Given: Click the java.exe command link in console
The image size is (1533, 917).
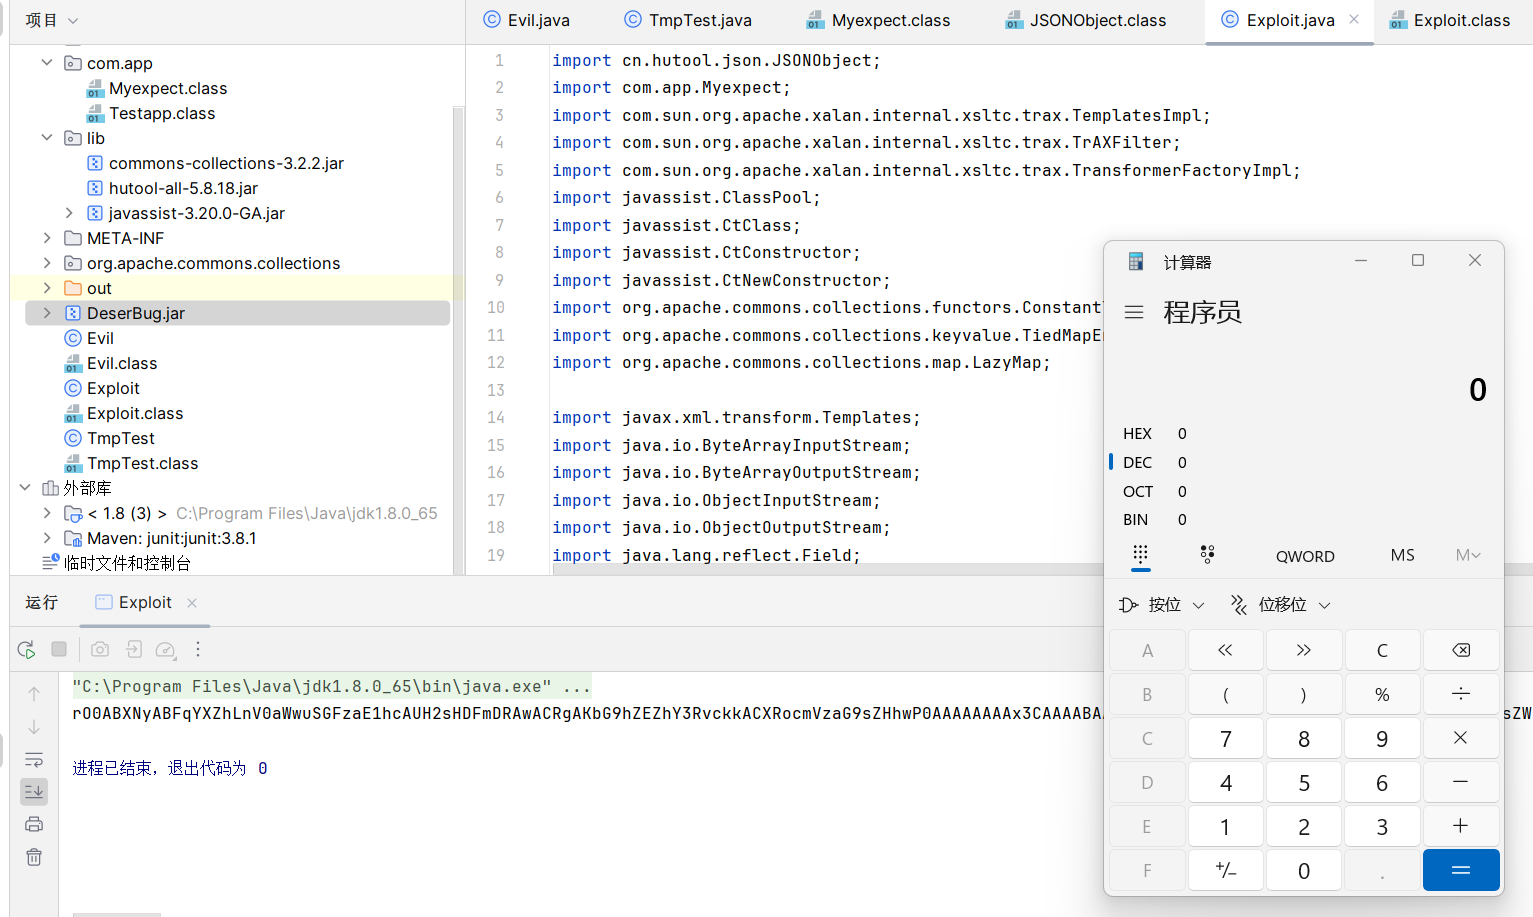Looking at the screenshot, I should [x=312, y=686].
